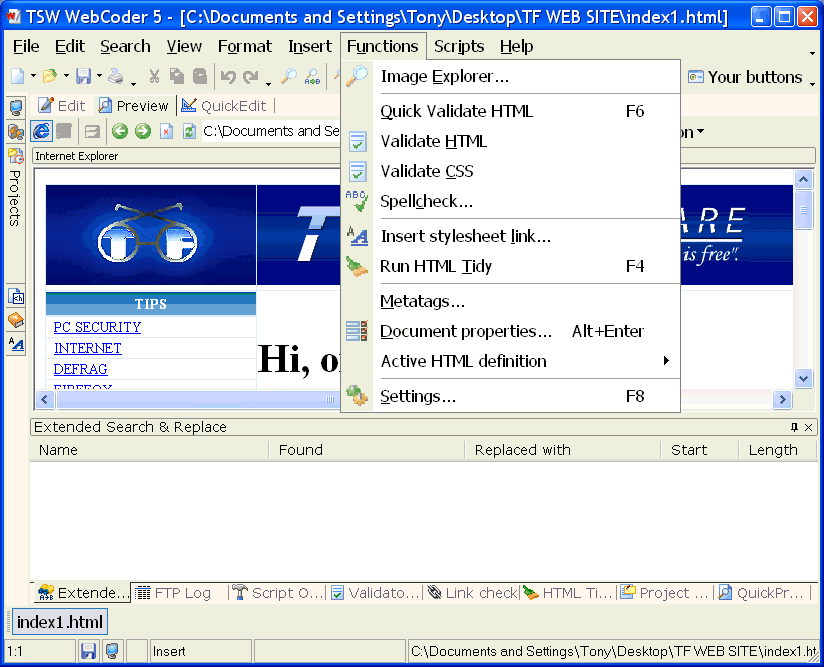Refresh the preview with the green arrows icon
This screenshot has width=824, height=667.
coord(189,131)
